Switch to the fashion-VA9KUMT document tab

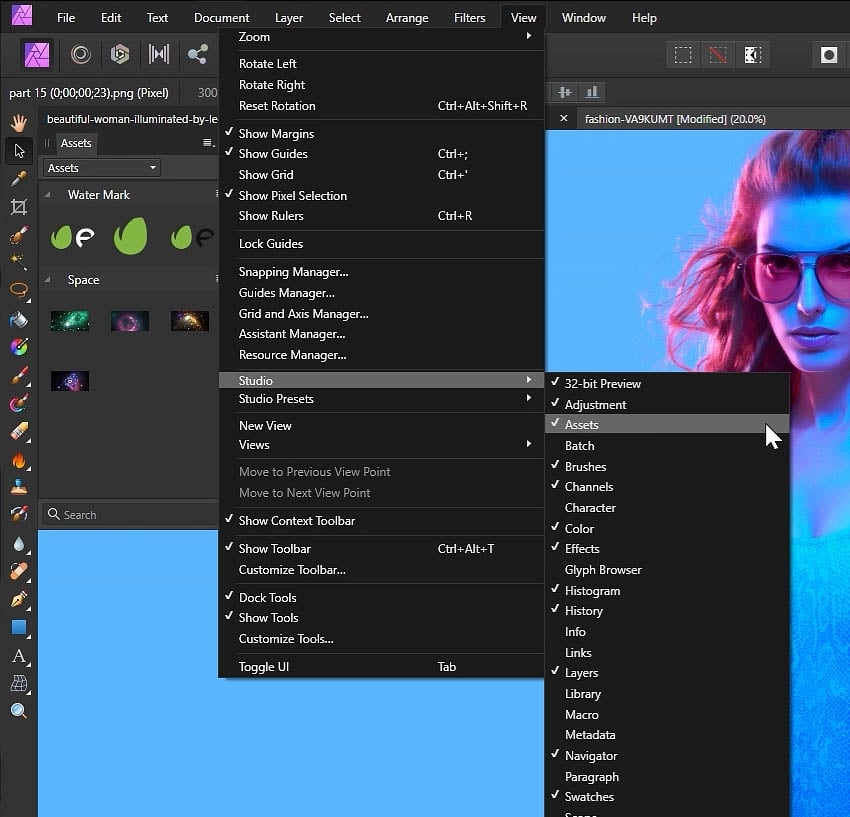click(x=680, y=118)
